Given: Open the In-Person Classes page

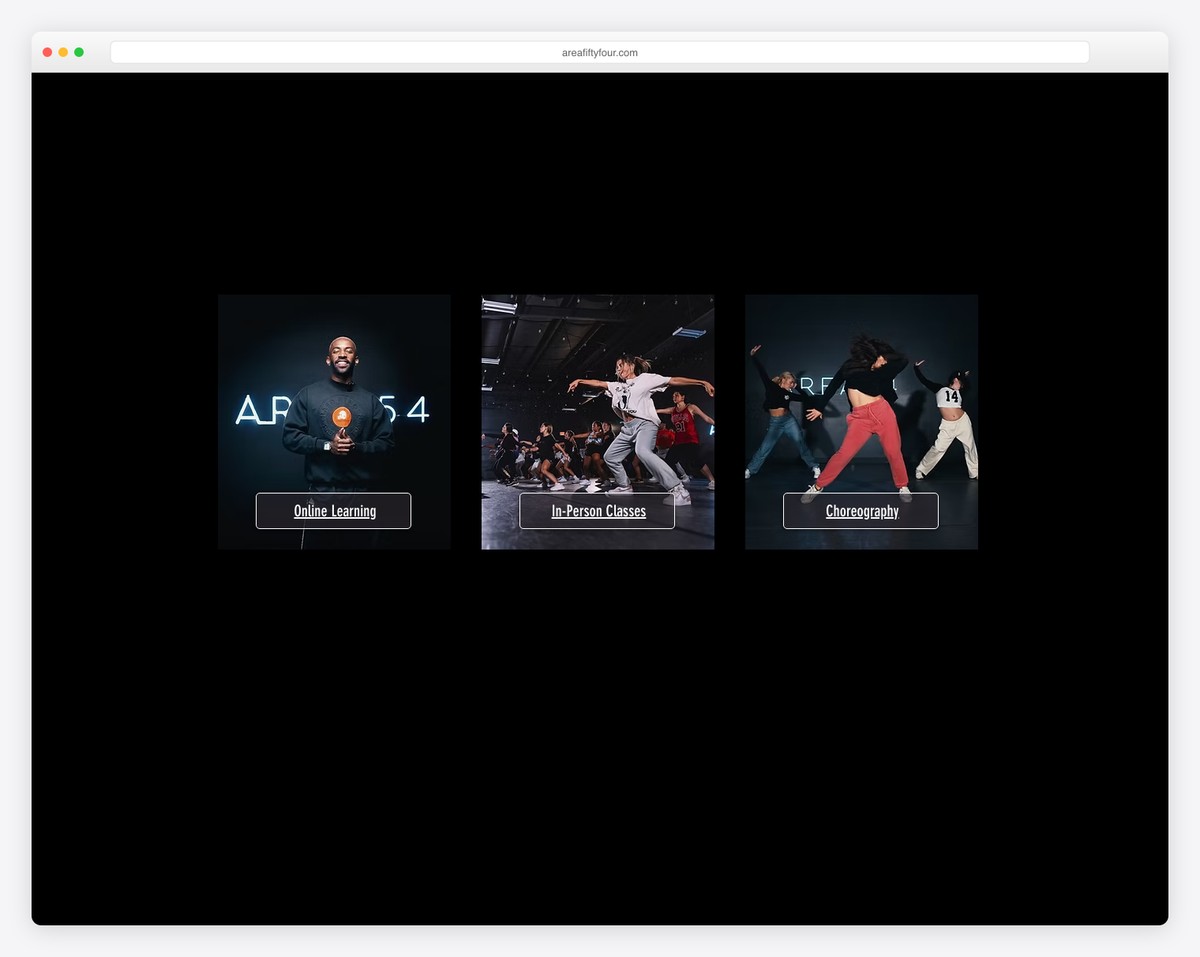Looking at the screenshot, I should [597, 510].
